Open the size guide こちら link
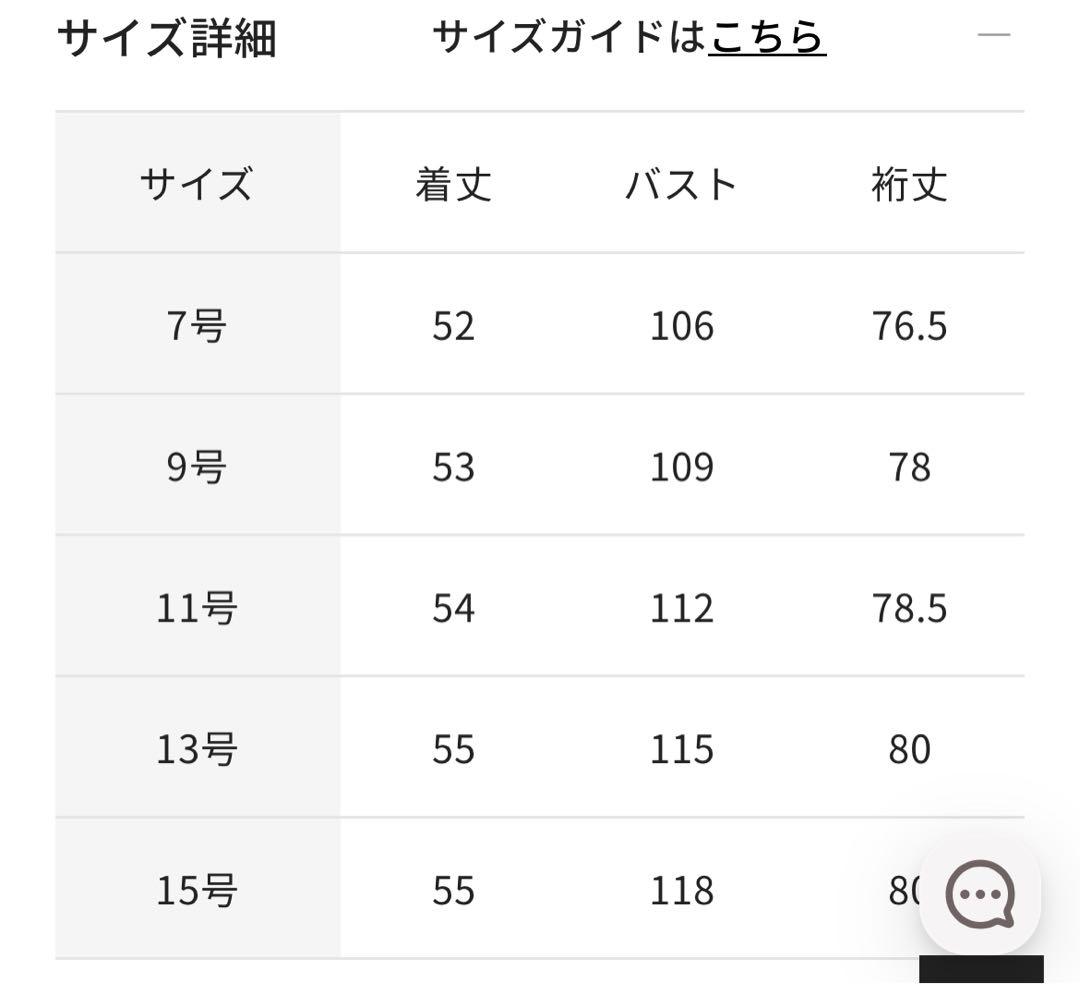This screenshot has height=984, width=1080. 767,38
